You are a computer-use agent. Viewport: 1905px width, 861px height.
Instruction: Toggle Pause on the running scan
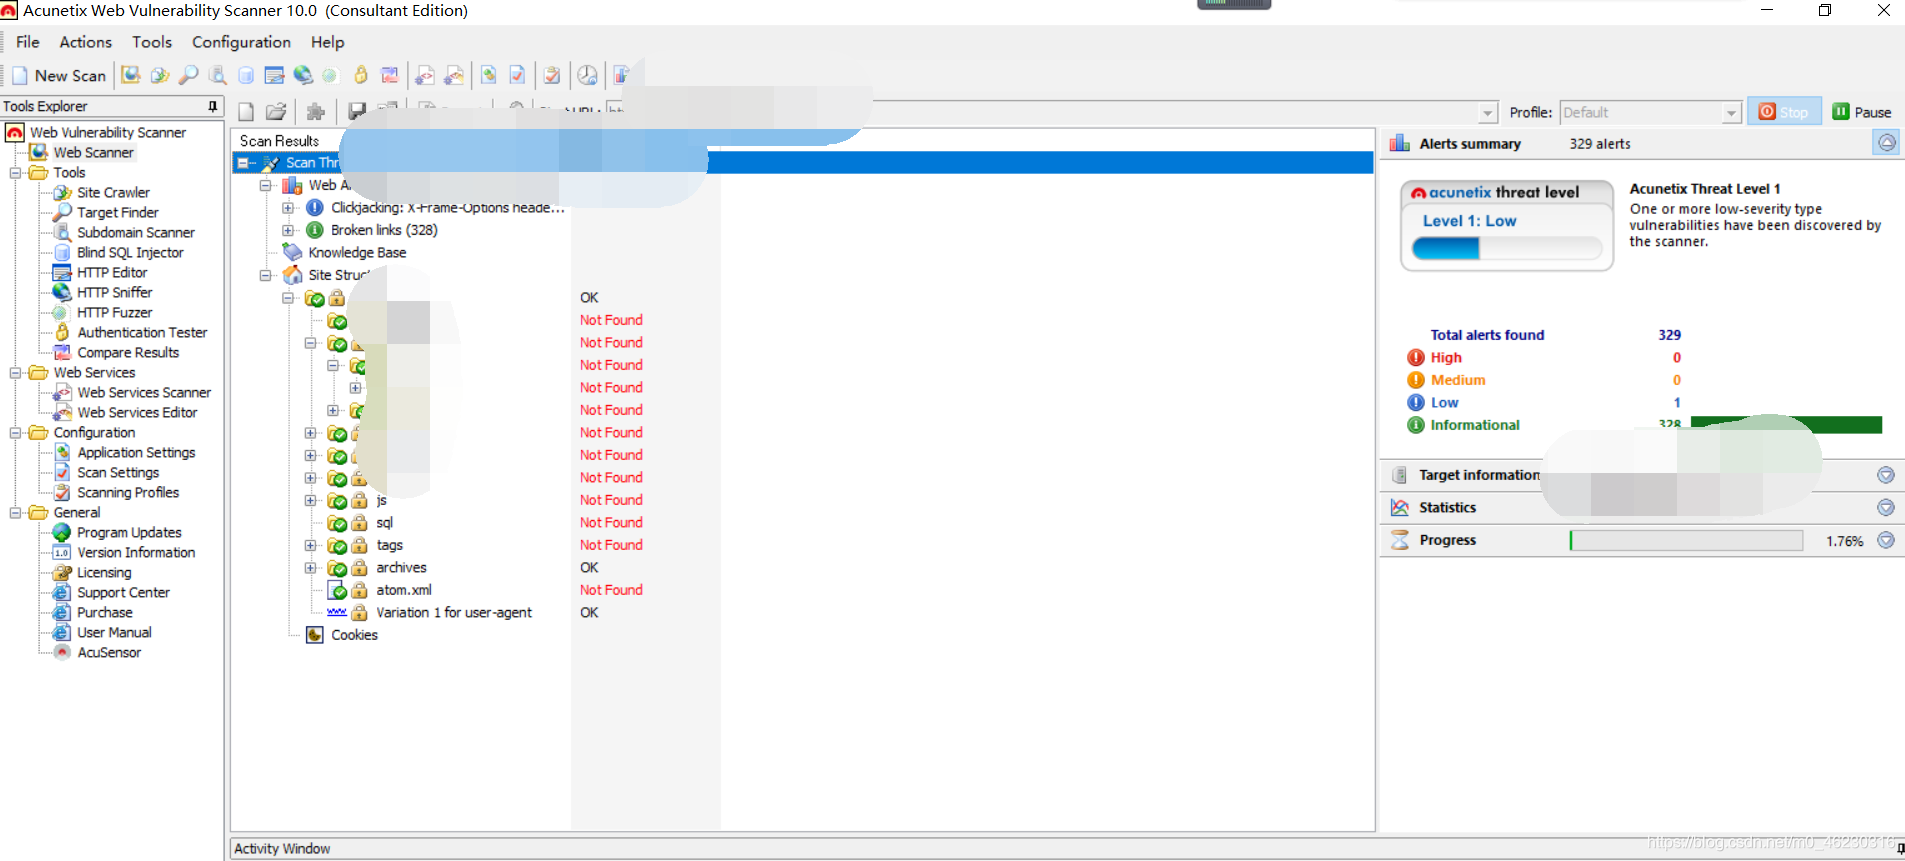(x=1862, y=112)
